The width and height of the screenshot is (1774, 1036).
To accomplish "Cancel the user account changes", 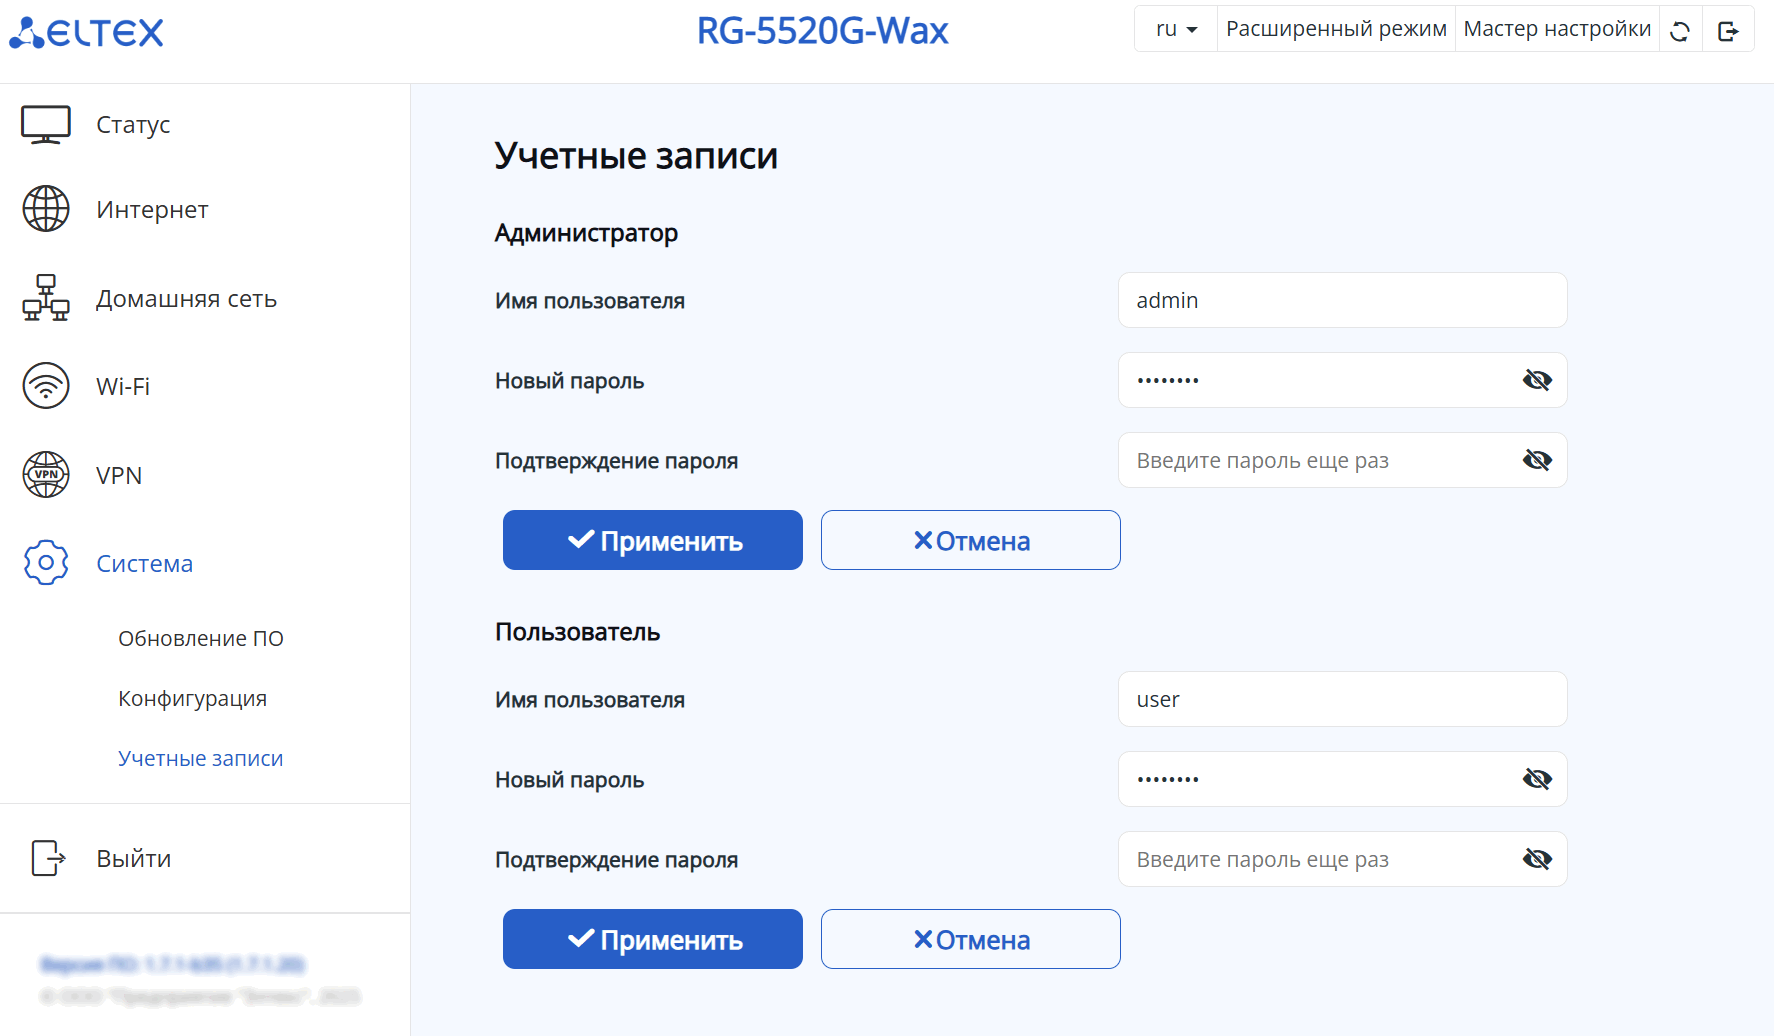I will click(970, 939).
